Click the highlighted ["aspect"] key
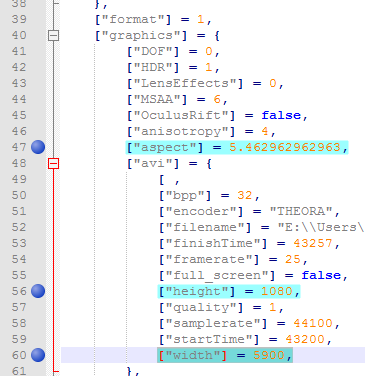The width and height of the screenshot is (365, 376). point(165,147)
